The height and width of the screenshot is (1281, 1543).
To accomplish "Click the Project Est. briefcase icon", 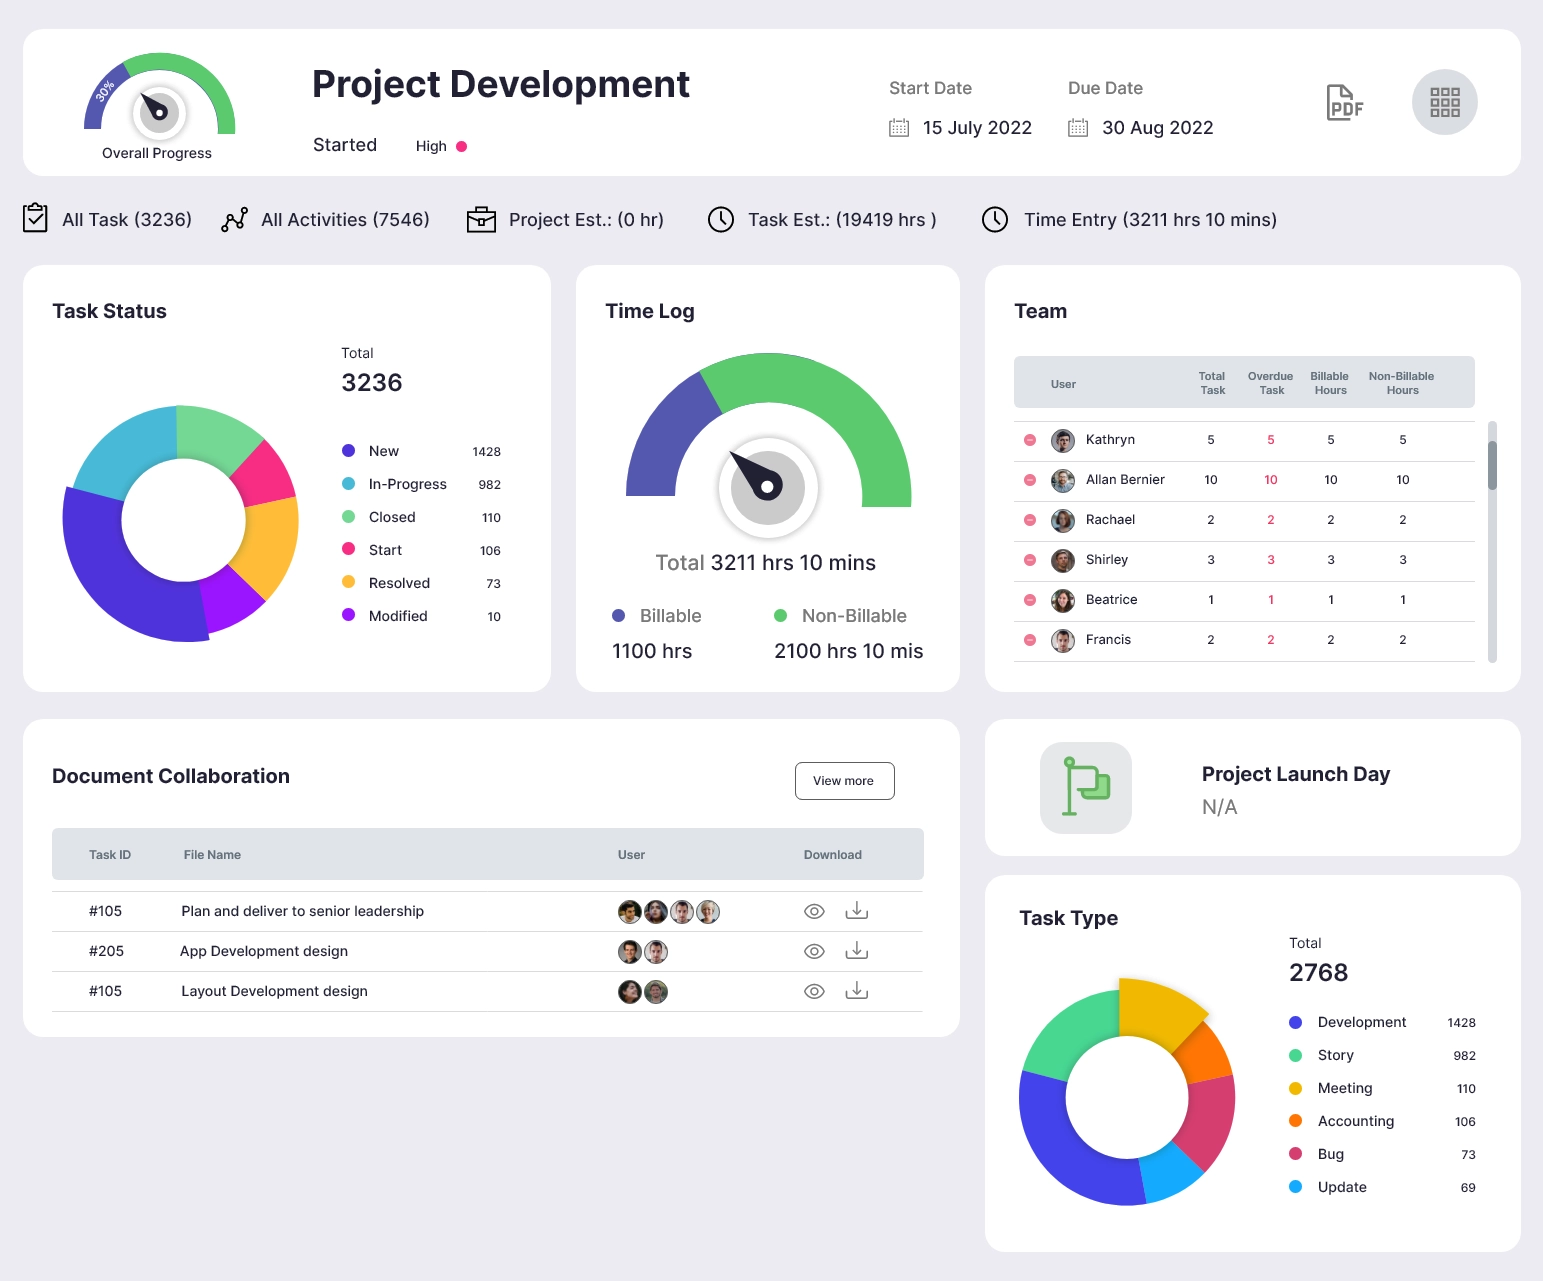I will pyautogui.click(x=481, y=219).
